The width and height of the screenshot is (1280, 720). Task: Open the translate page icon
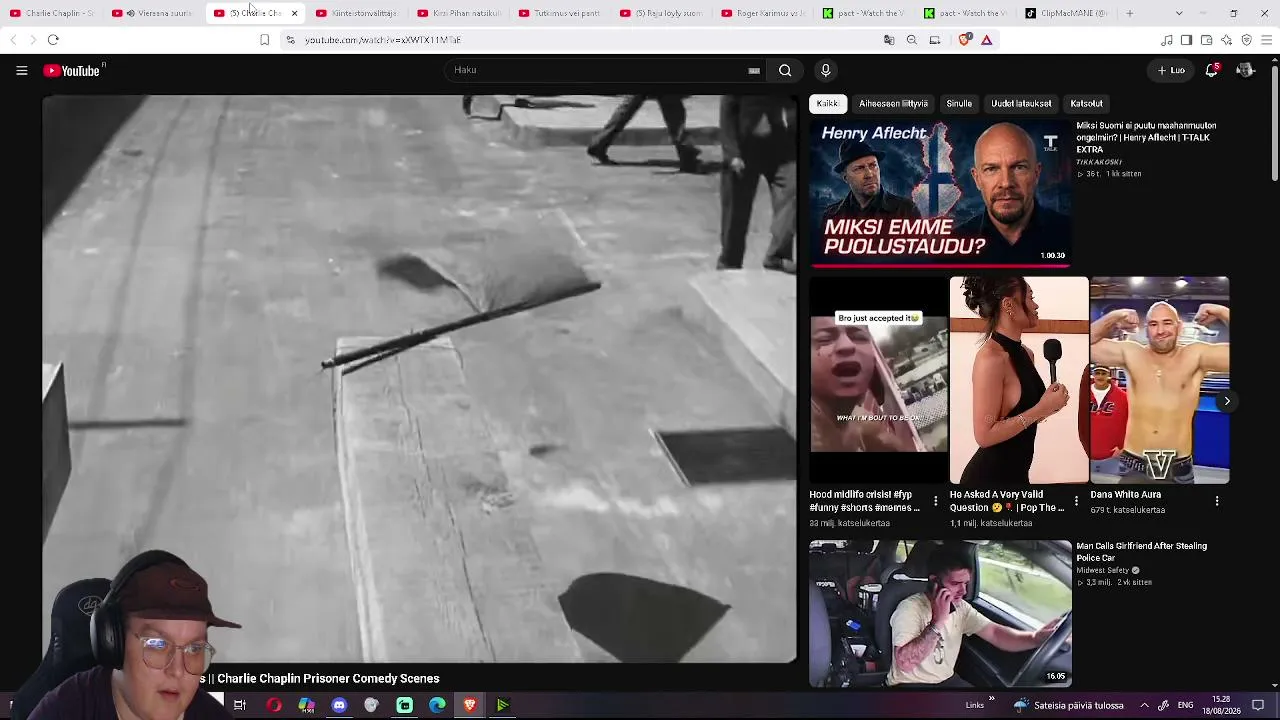click(889, 40)
